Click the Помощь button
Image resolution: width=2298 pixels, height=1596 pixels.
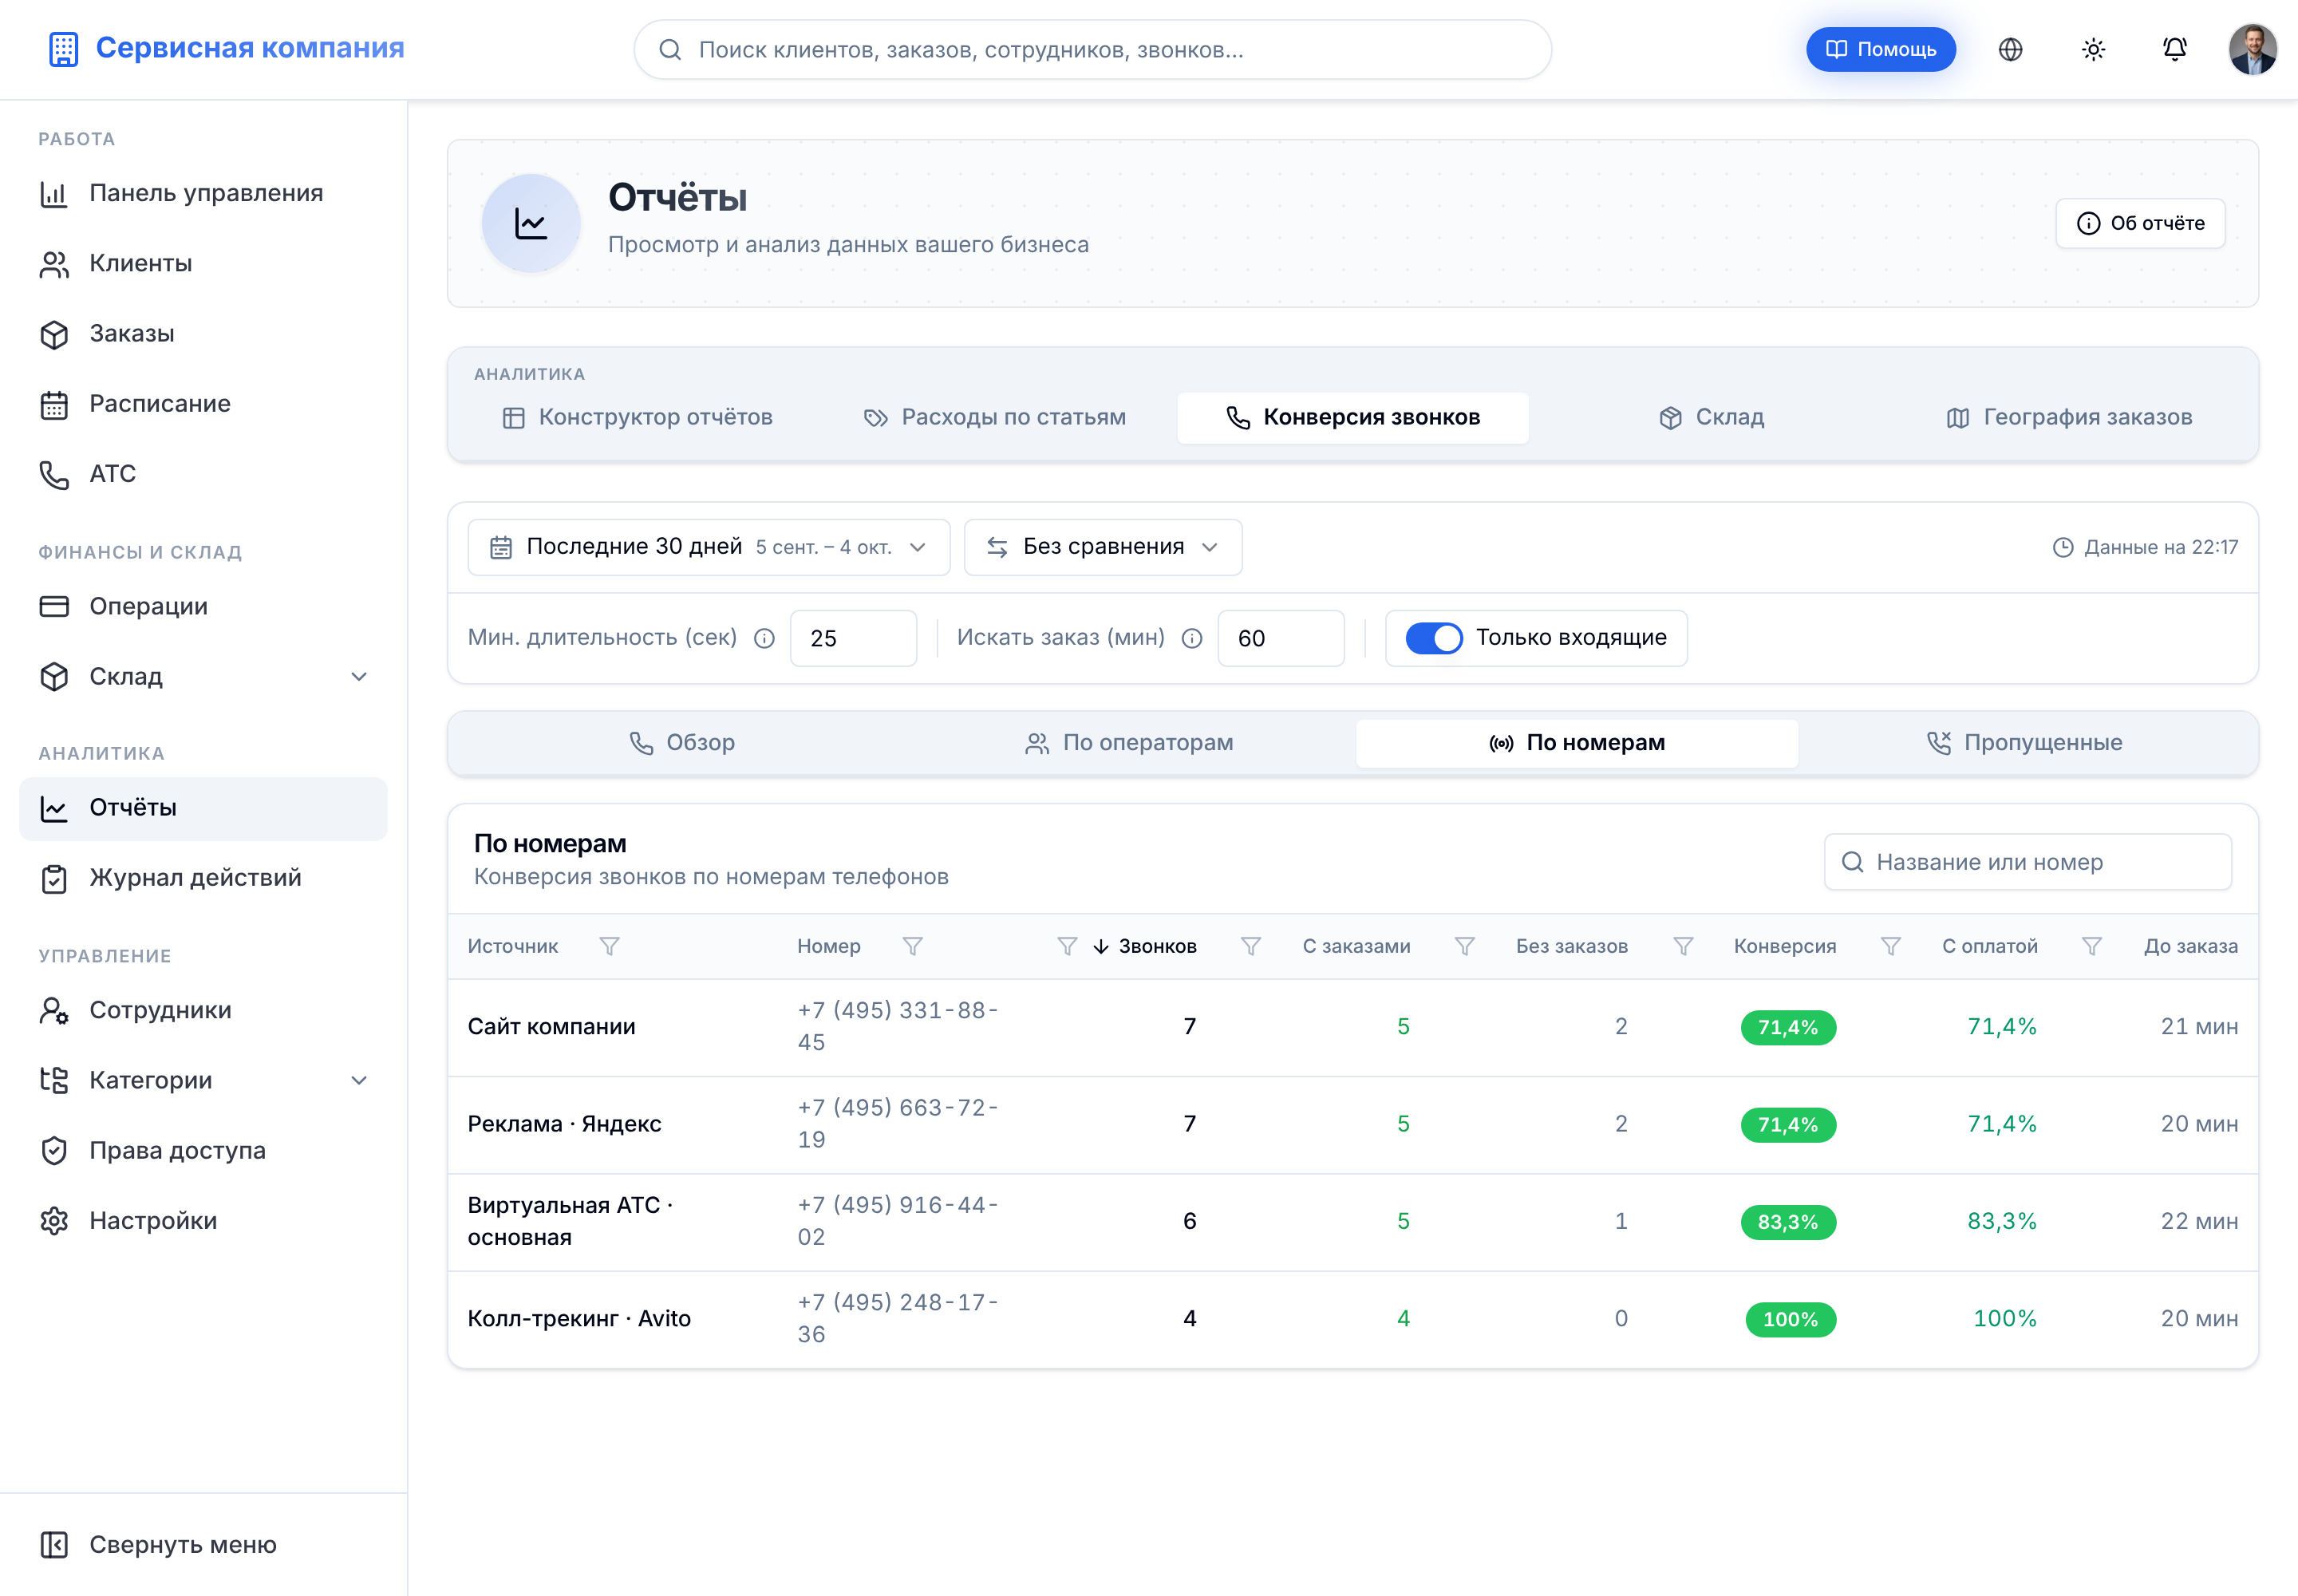coord(1880,49)
